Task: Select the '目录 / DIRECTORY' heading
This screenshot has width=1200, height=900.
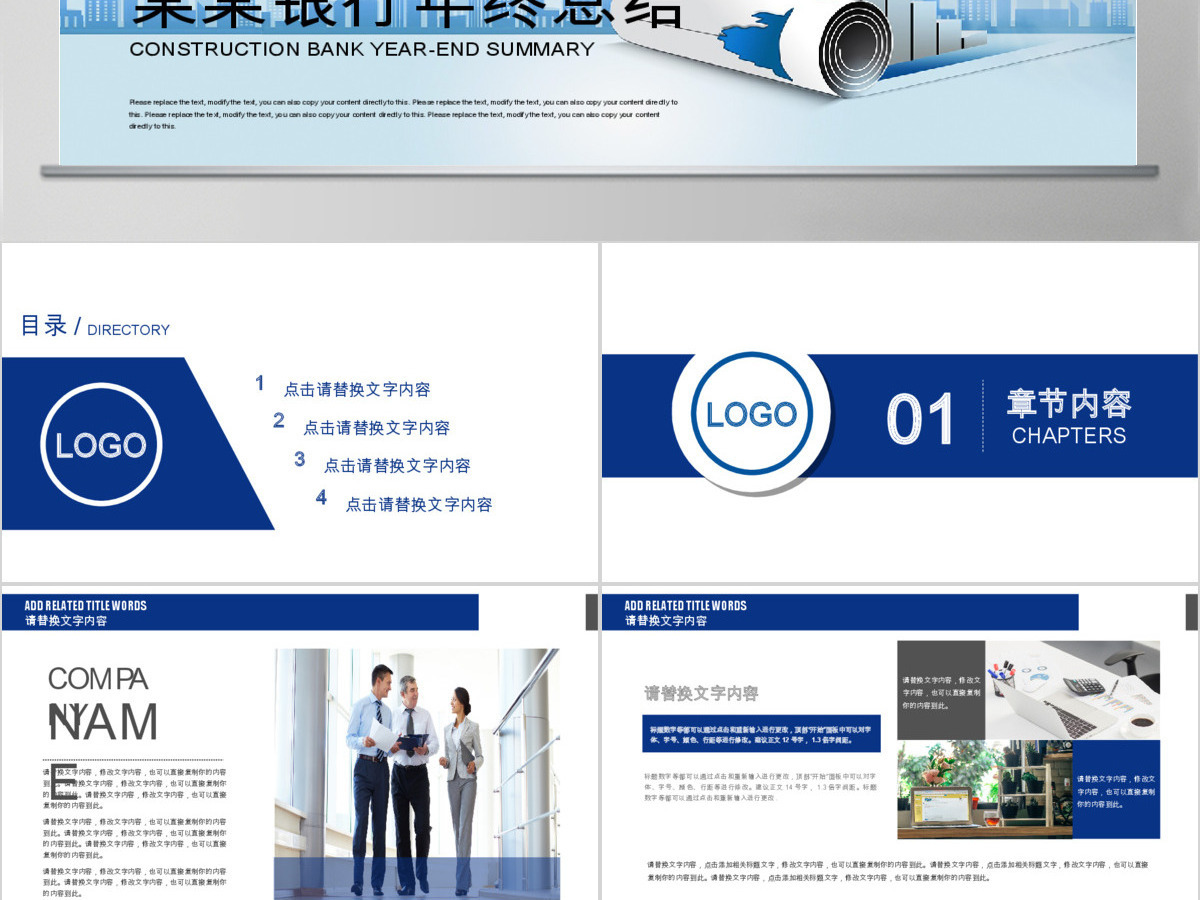Action: click(x=95, y=326)
